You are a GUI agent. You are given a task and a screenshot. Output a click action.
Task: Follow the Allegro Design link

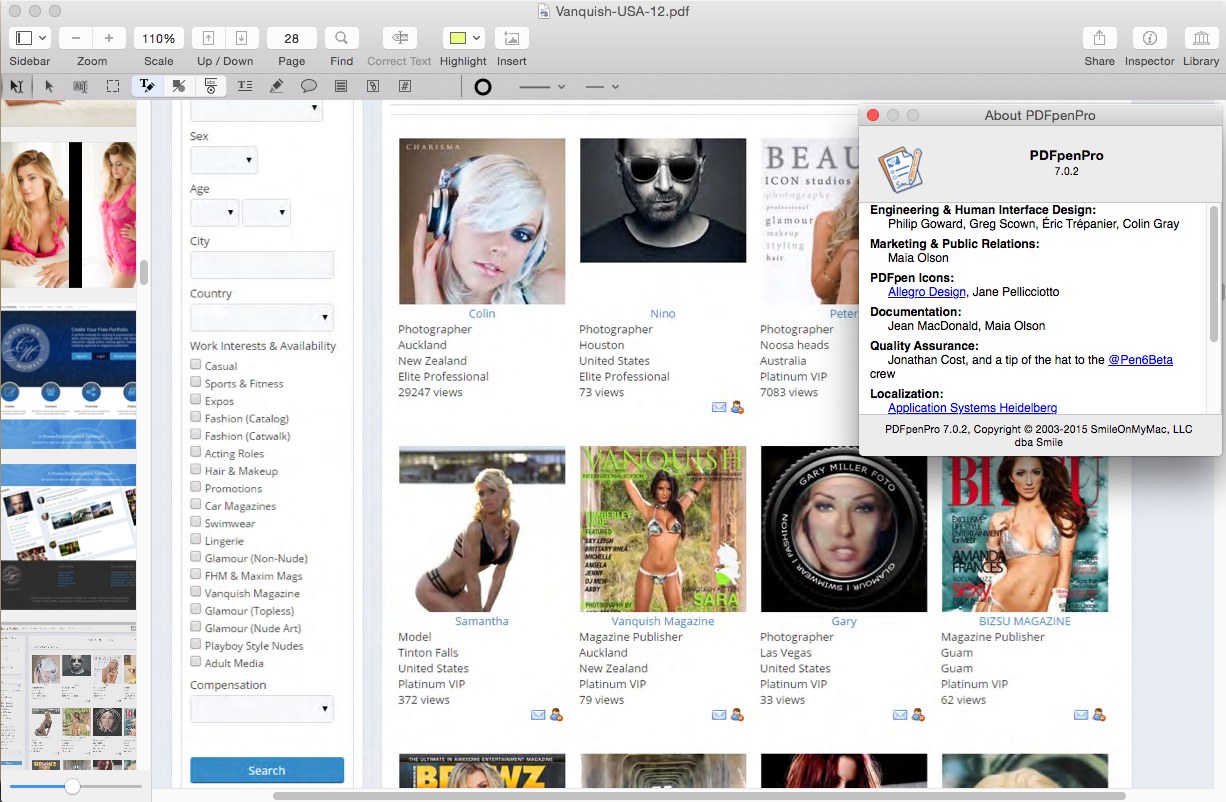point(927,292)
